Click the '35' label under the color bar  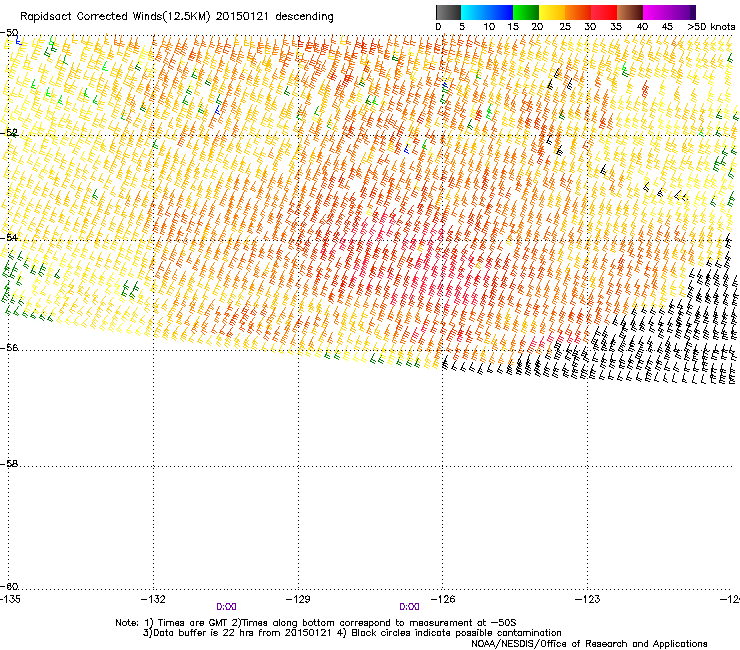coord(616,27)
